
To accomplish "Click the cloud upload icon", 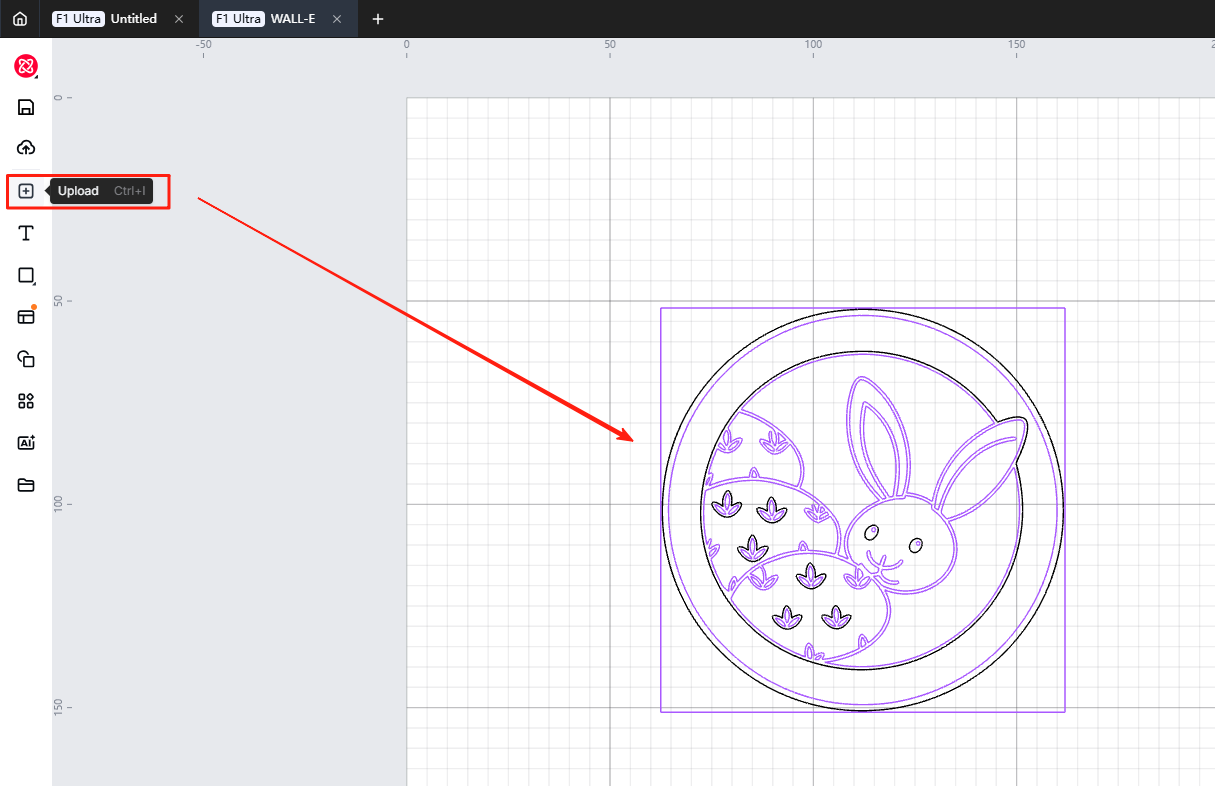I will point(26,148).
